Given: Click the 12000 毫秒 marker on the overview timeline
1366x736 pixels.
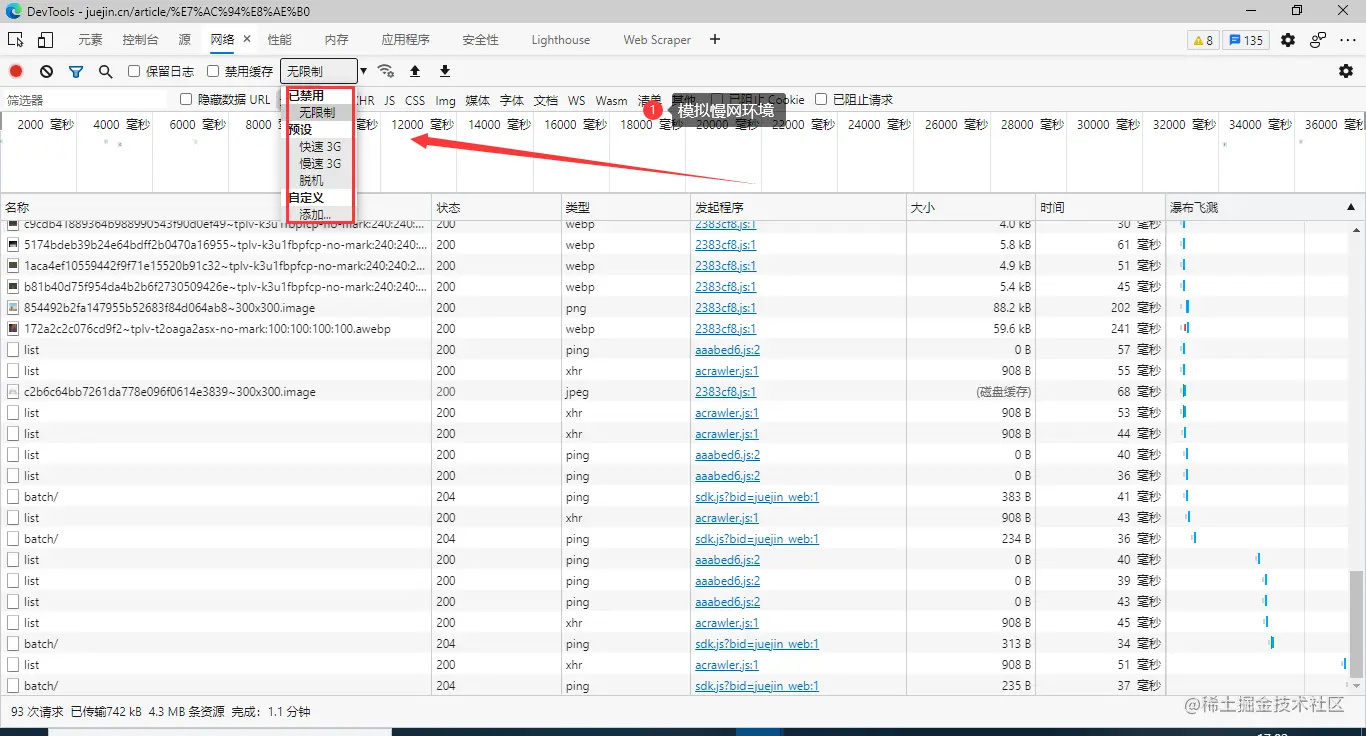Looking at the screenshot, I should [422, 125].
